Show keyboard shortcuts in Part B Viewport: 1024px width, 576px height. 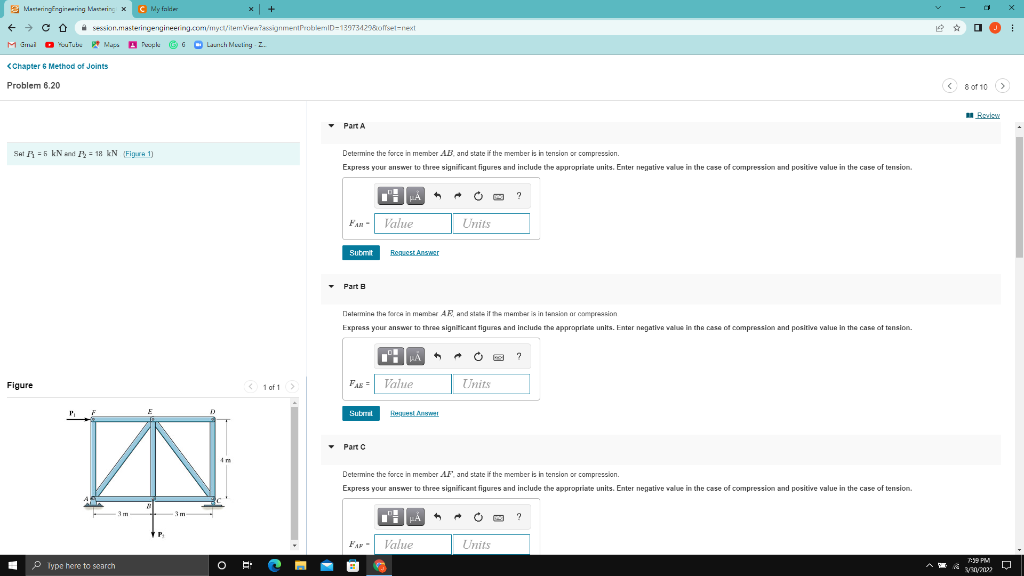(498, 357)
